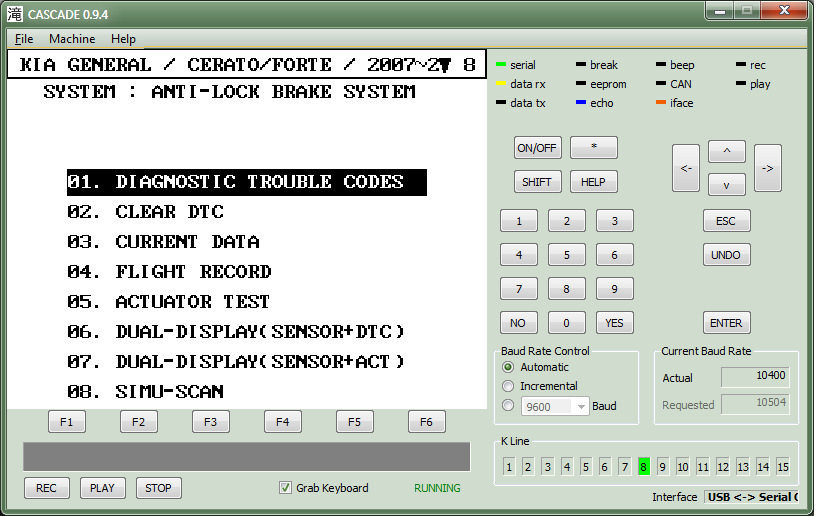Click the gray recording progress bar
Viewport: 819px width, 516px height.
point(247,456)
